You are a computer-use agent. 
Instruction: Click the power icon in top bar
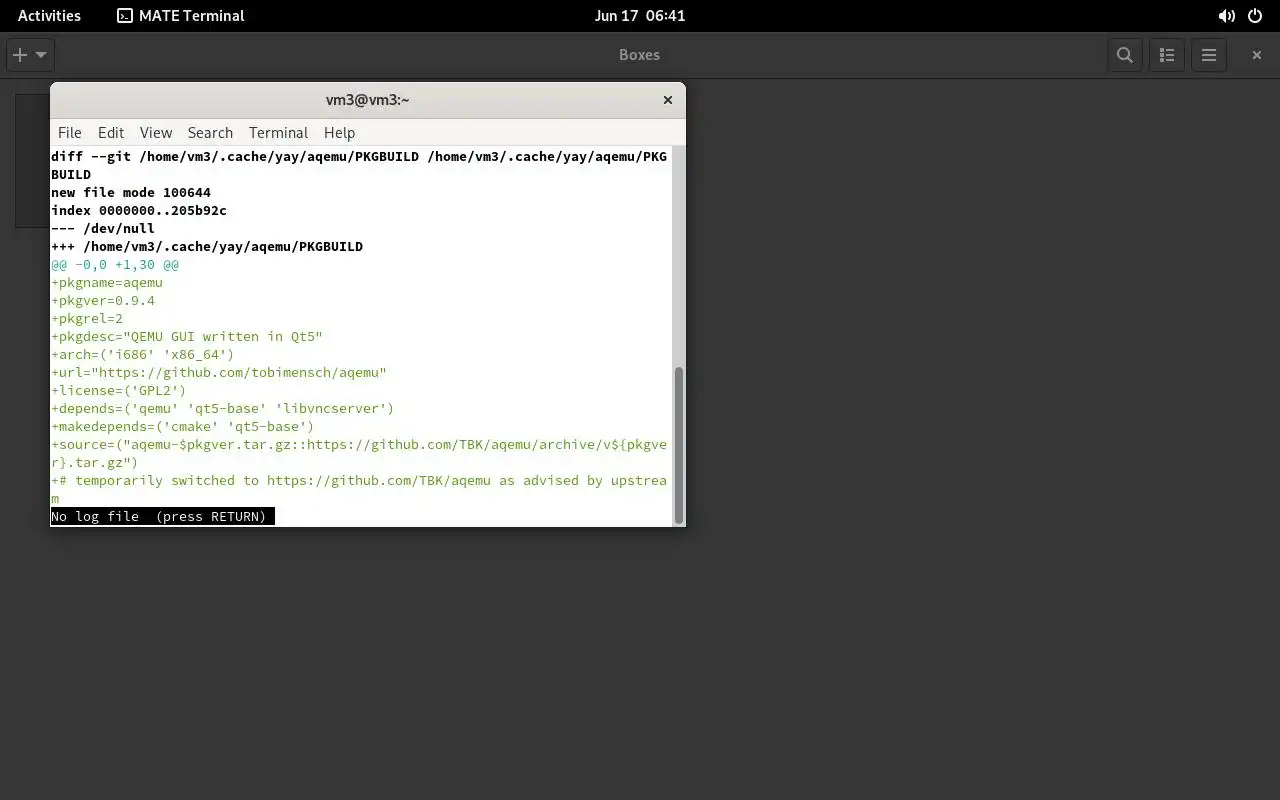[1256, 15]
